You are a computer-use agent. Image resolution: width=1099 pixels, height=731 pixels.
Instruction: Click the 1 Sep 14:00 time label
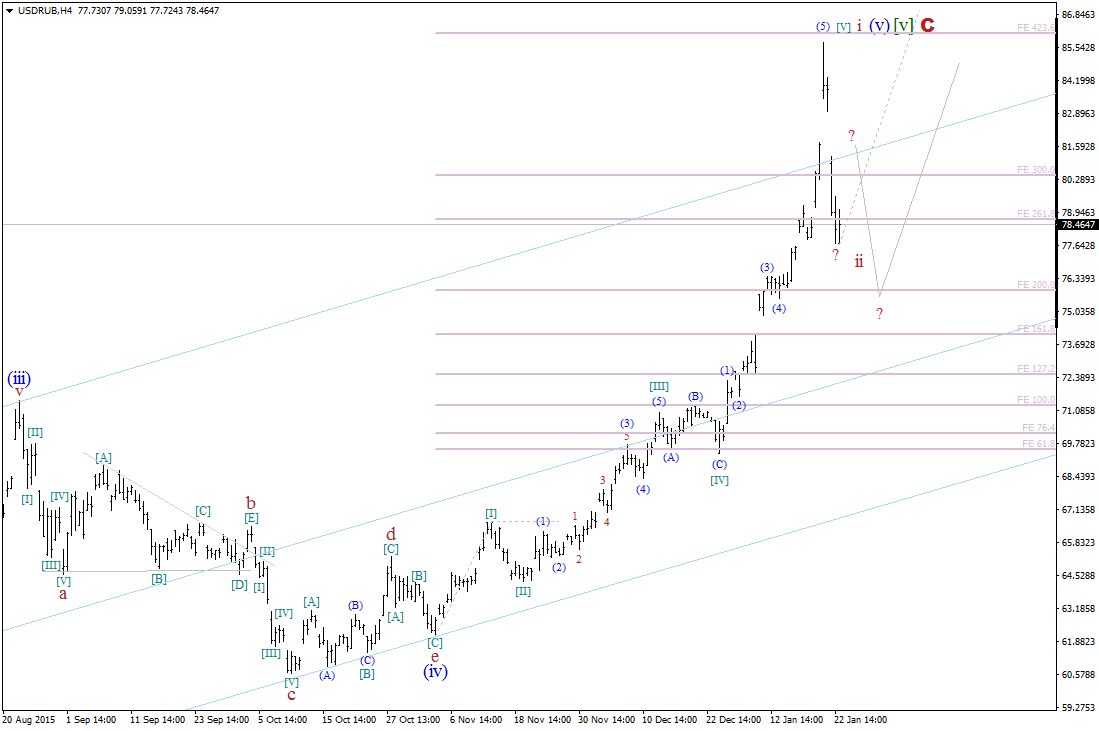click(91, 720)
